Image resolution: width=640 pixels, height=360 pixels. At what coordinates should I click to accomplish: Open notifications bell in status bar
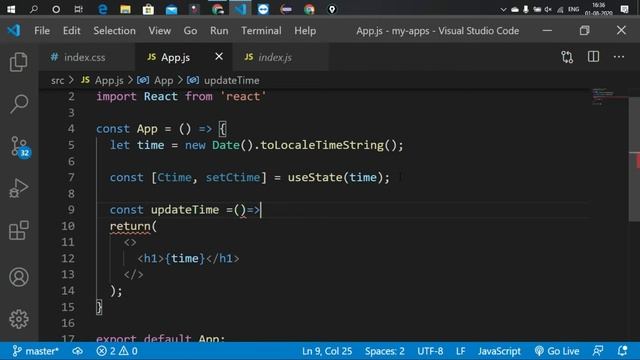click(622, 351)
